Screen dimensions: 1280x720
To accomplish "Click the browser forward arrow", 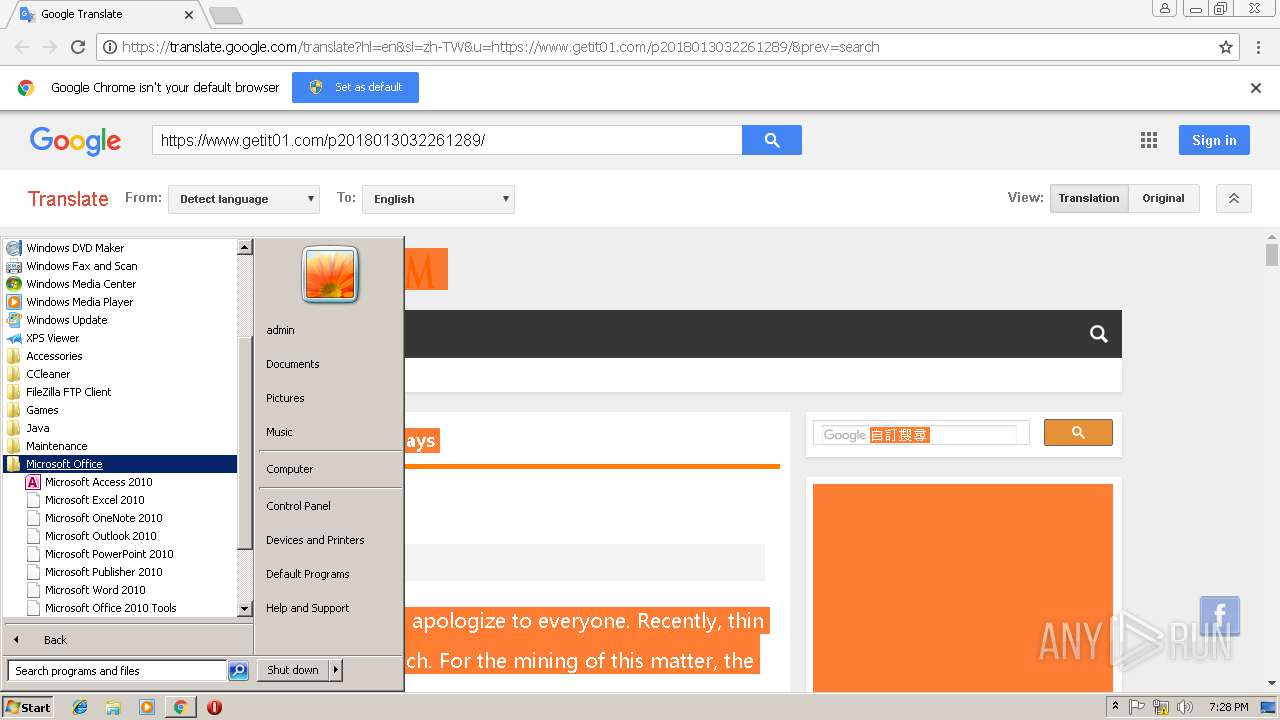I will 50,47.
